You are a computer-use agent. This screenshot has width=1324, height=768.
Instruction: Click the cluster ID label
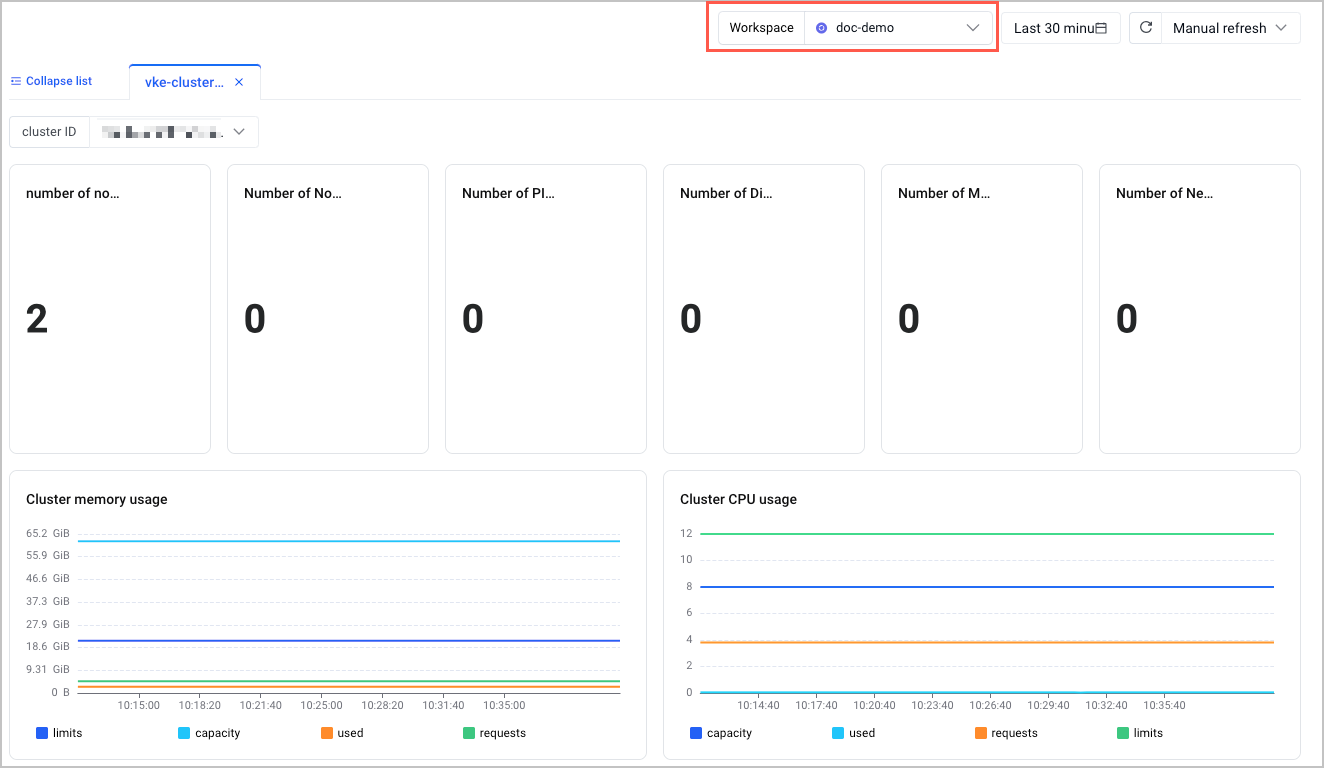pyautogui.click(x=49, y=132)
